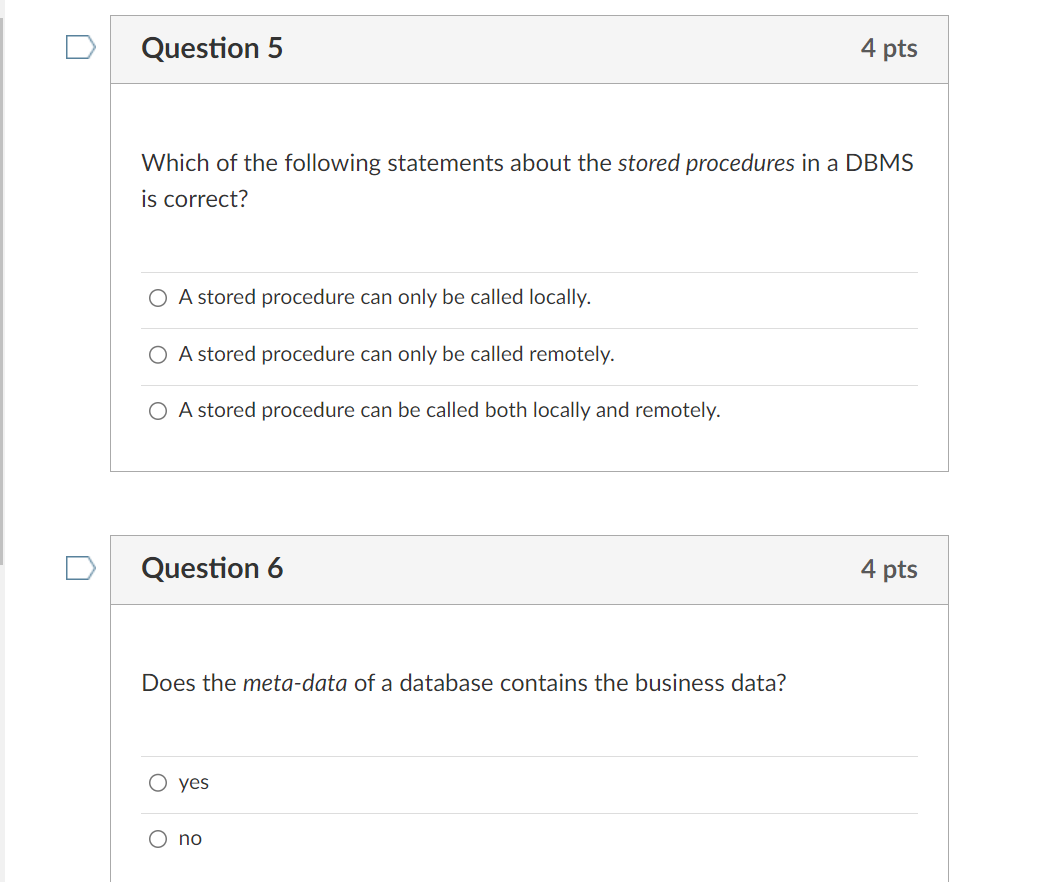Flag Question 5 for review
The height and width of the screenshot is (882, 1053).
tap(82, 47)
